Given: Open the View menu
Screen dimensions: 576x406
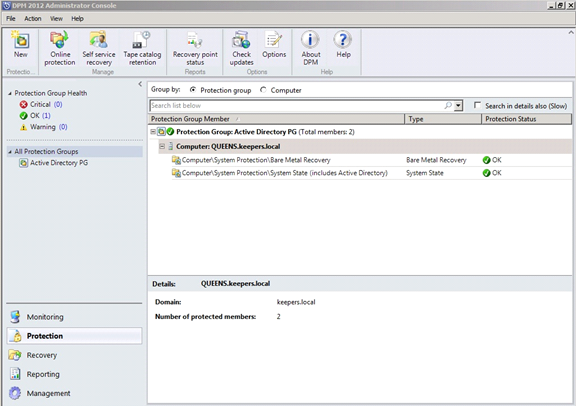Looking at the screenshot, I should point(56,18).
